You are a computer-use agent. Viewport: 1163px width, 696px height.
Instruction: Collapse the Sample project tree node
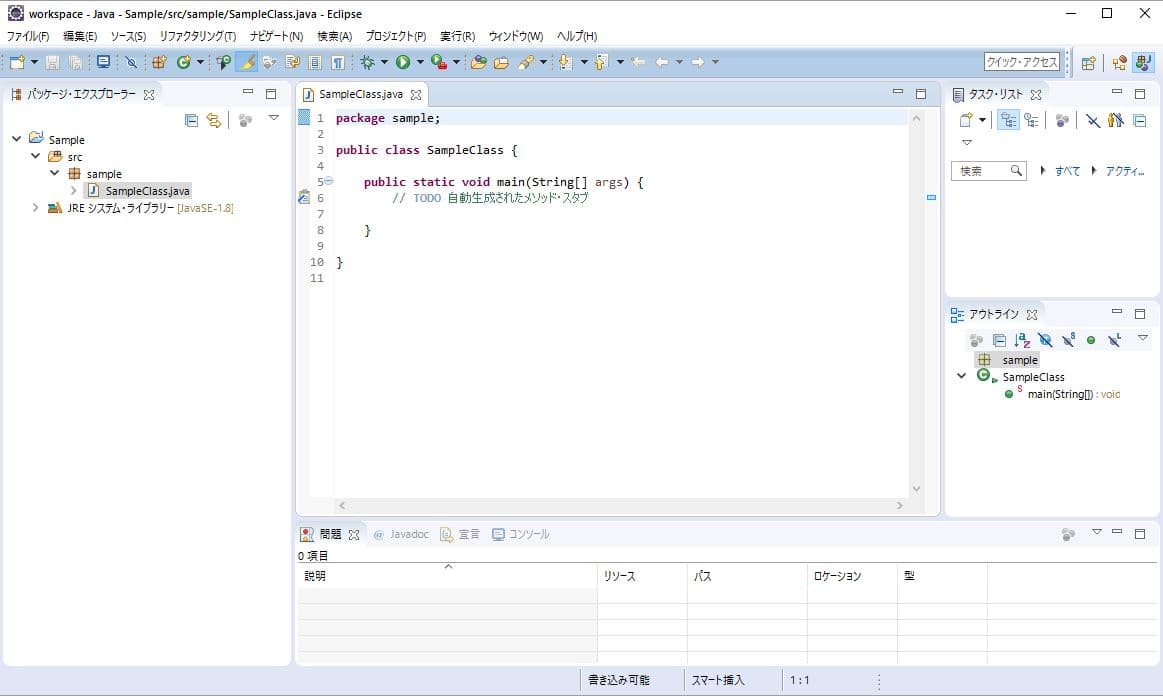[17, 139]
